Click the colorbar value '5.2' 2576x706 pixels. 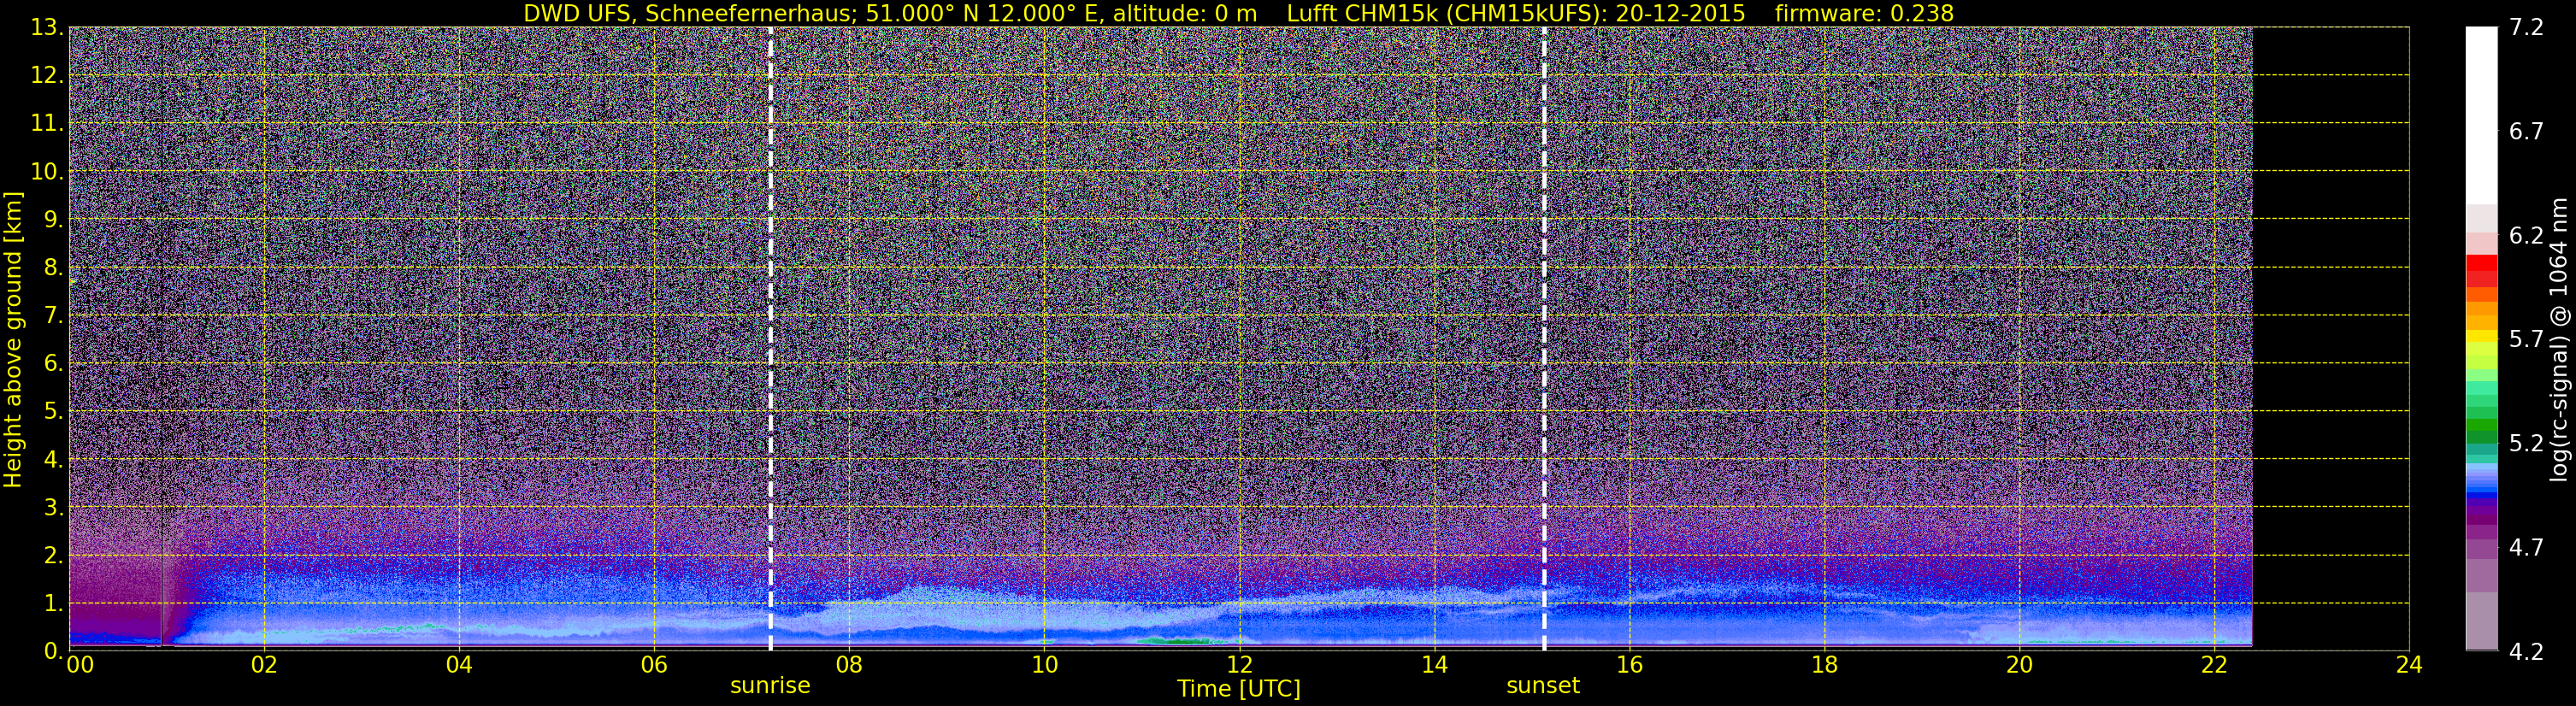[2526, 444]
